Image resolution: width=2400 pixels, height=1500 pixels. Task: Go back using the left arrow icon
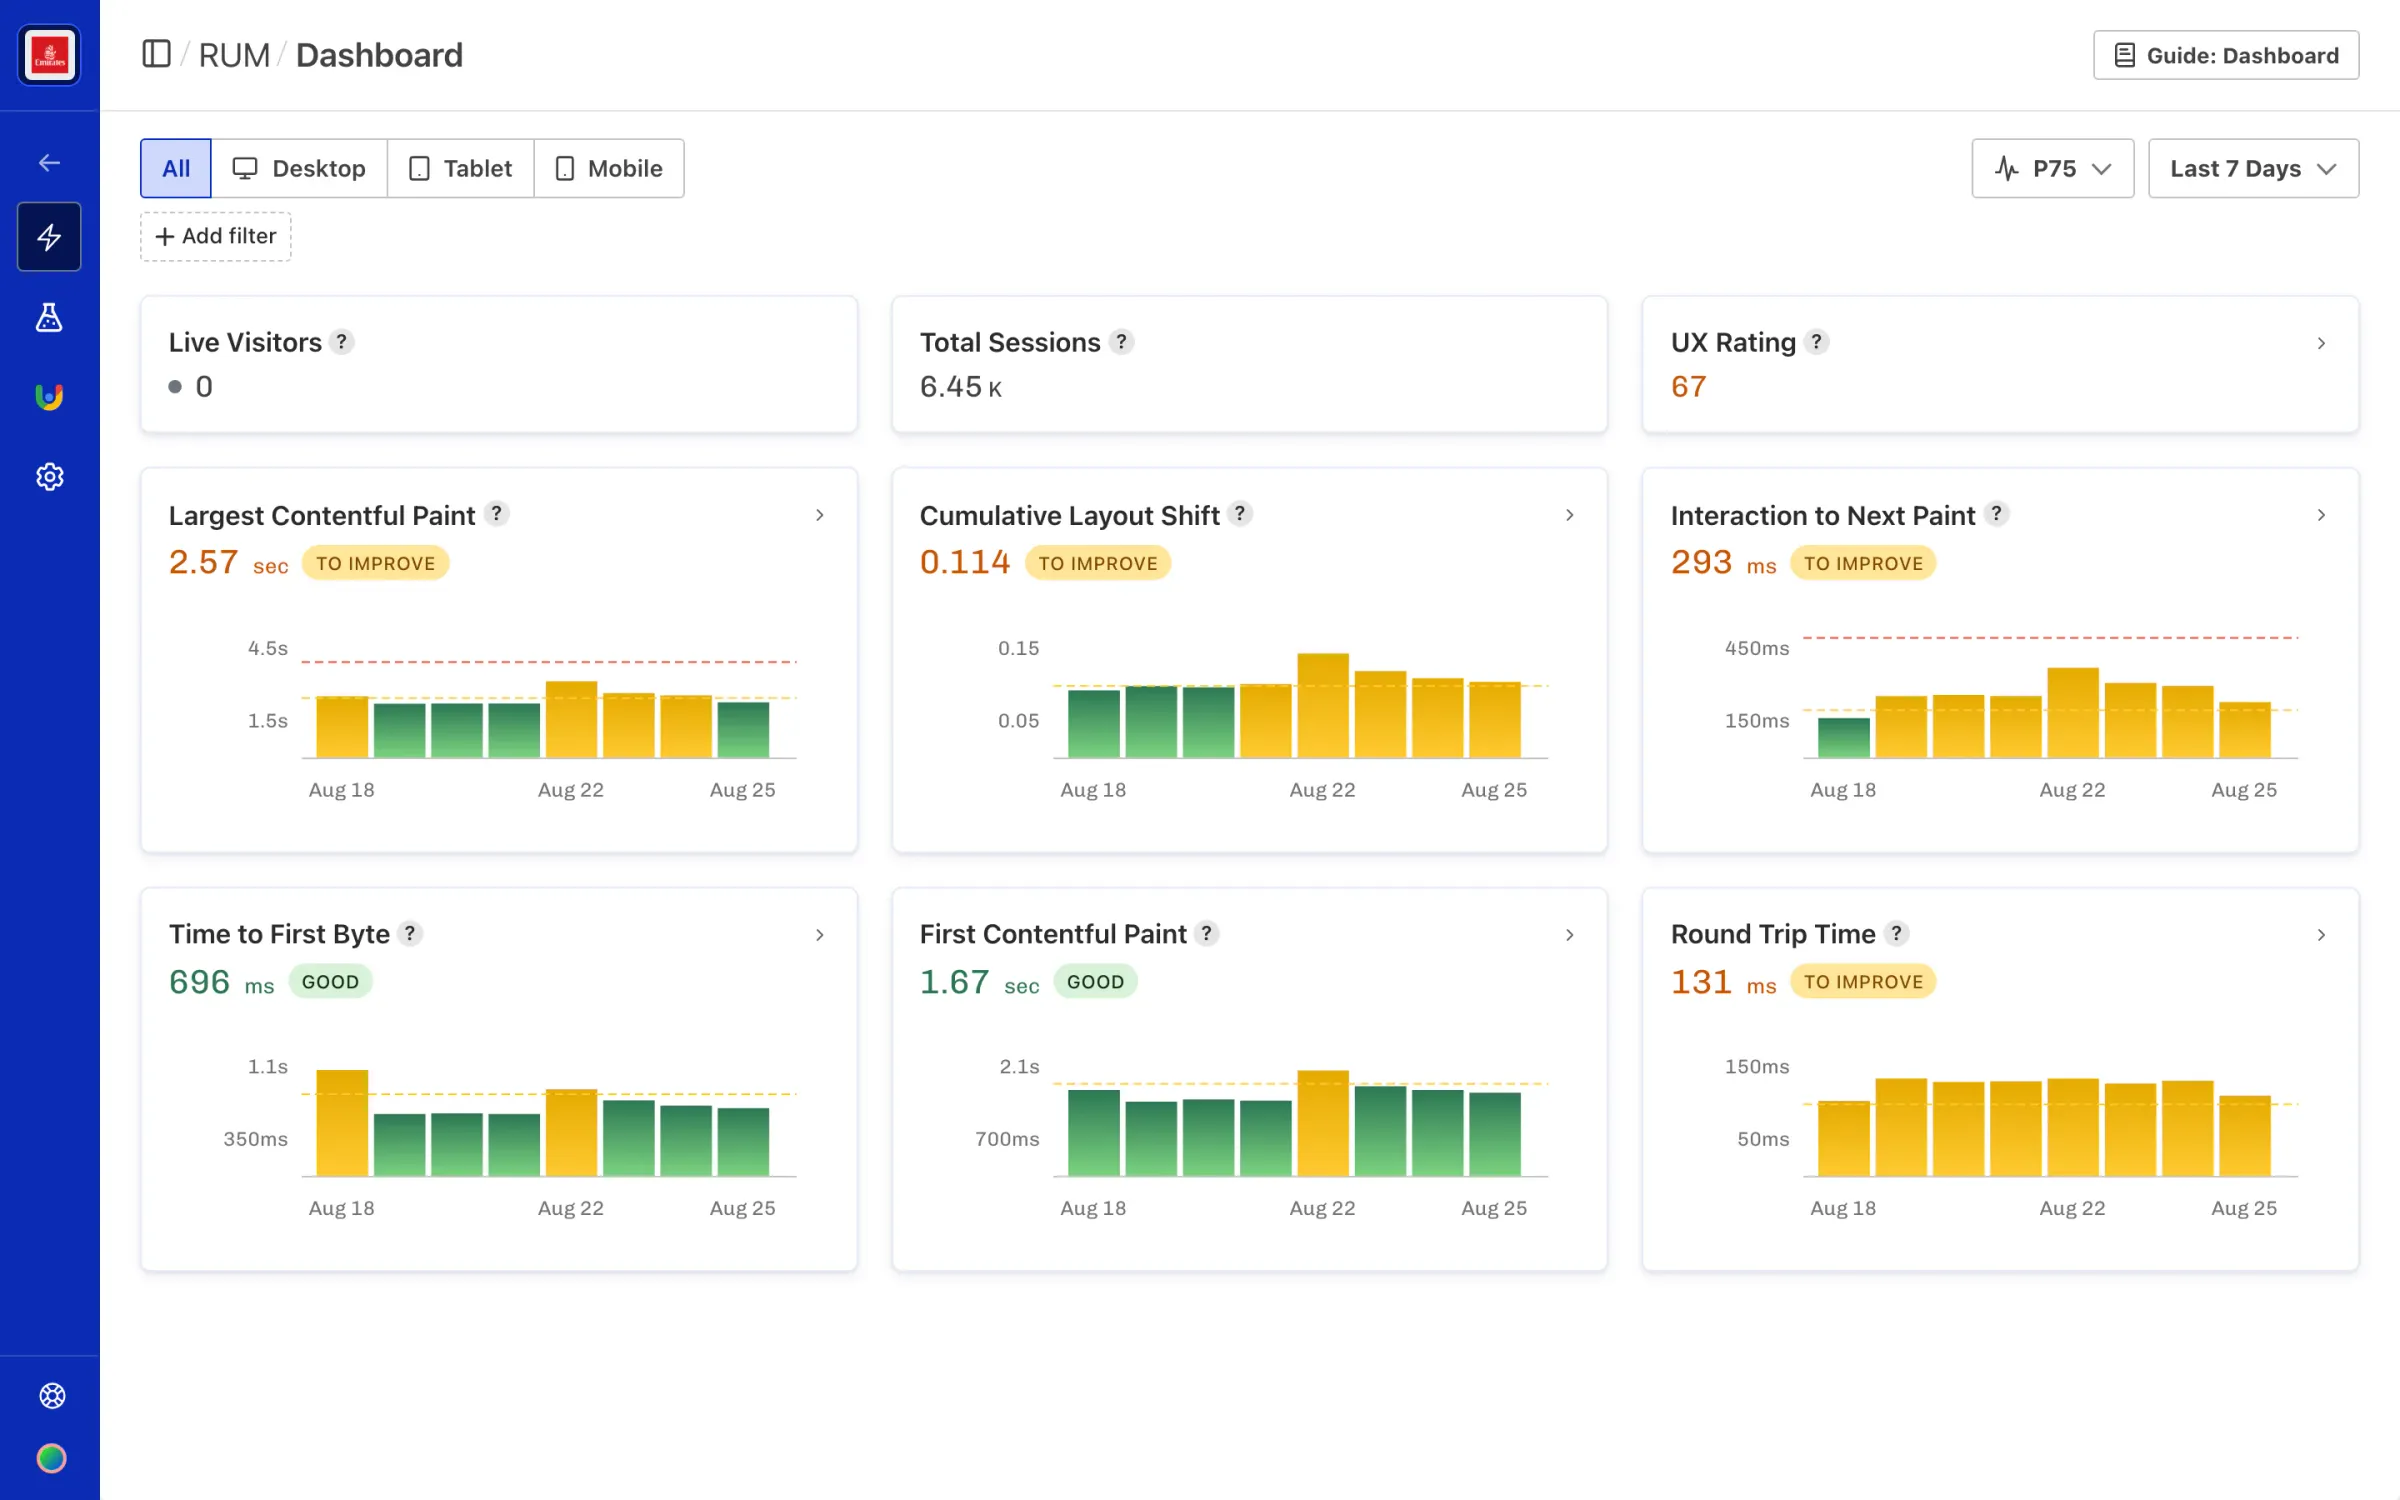(49, 162)
